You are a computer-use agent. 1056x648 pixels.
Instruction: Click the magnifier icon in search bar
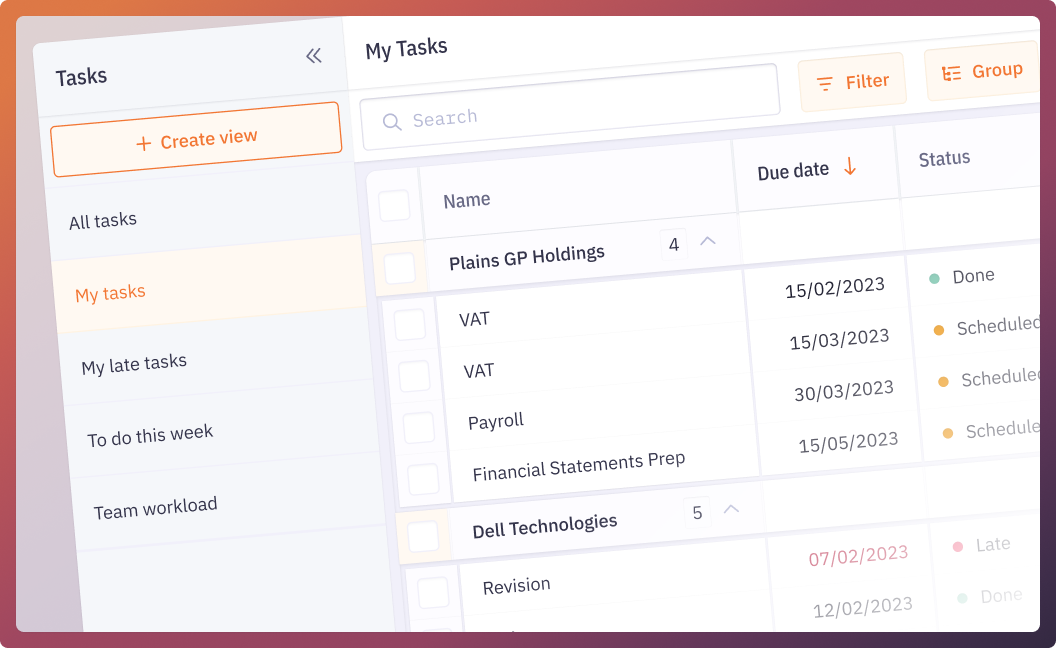(391, 123)
